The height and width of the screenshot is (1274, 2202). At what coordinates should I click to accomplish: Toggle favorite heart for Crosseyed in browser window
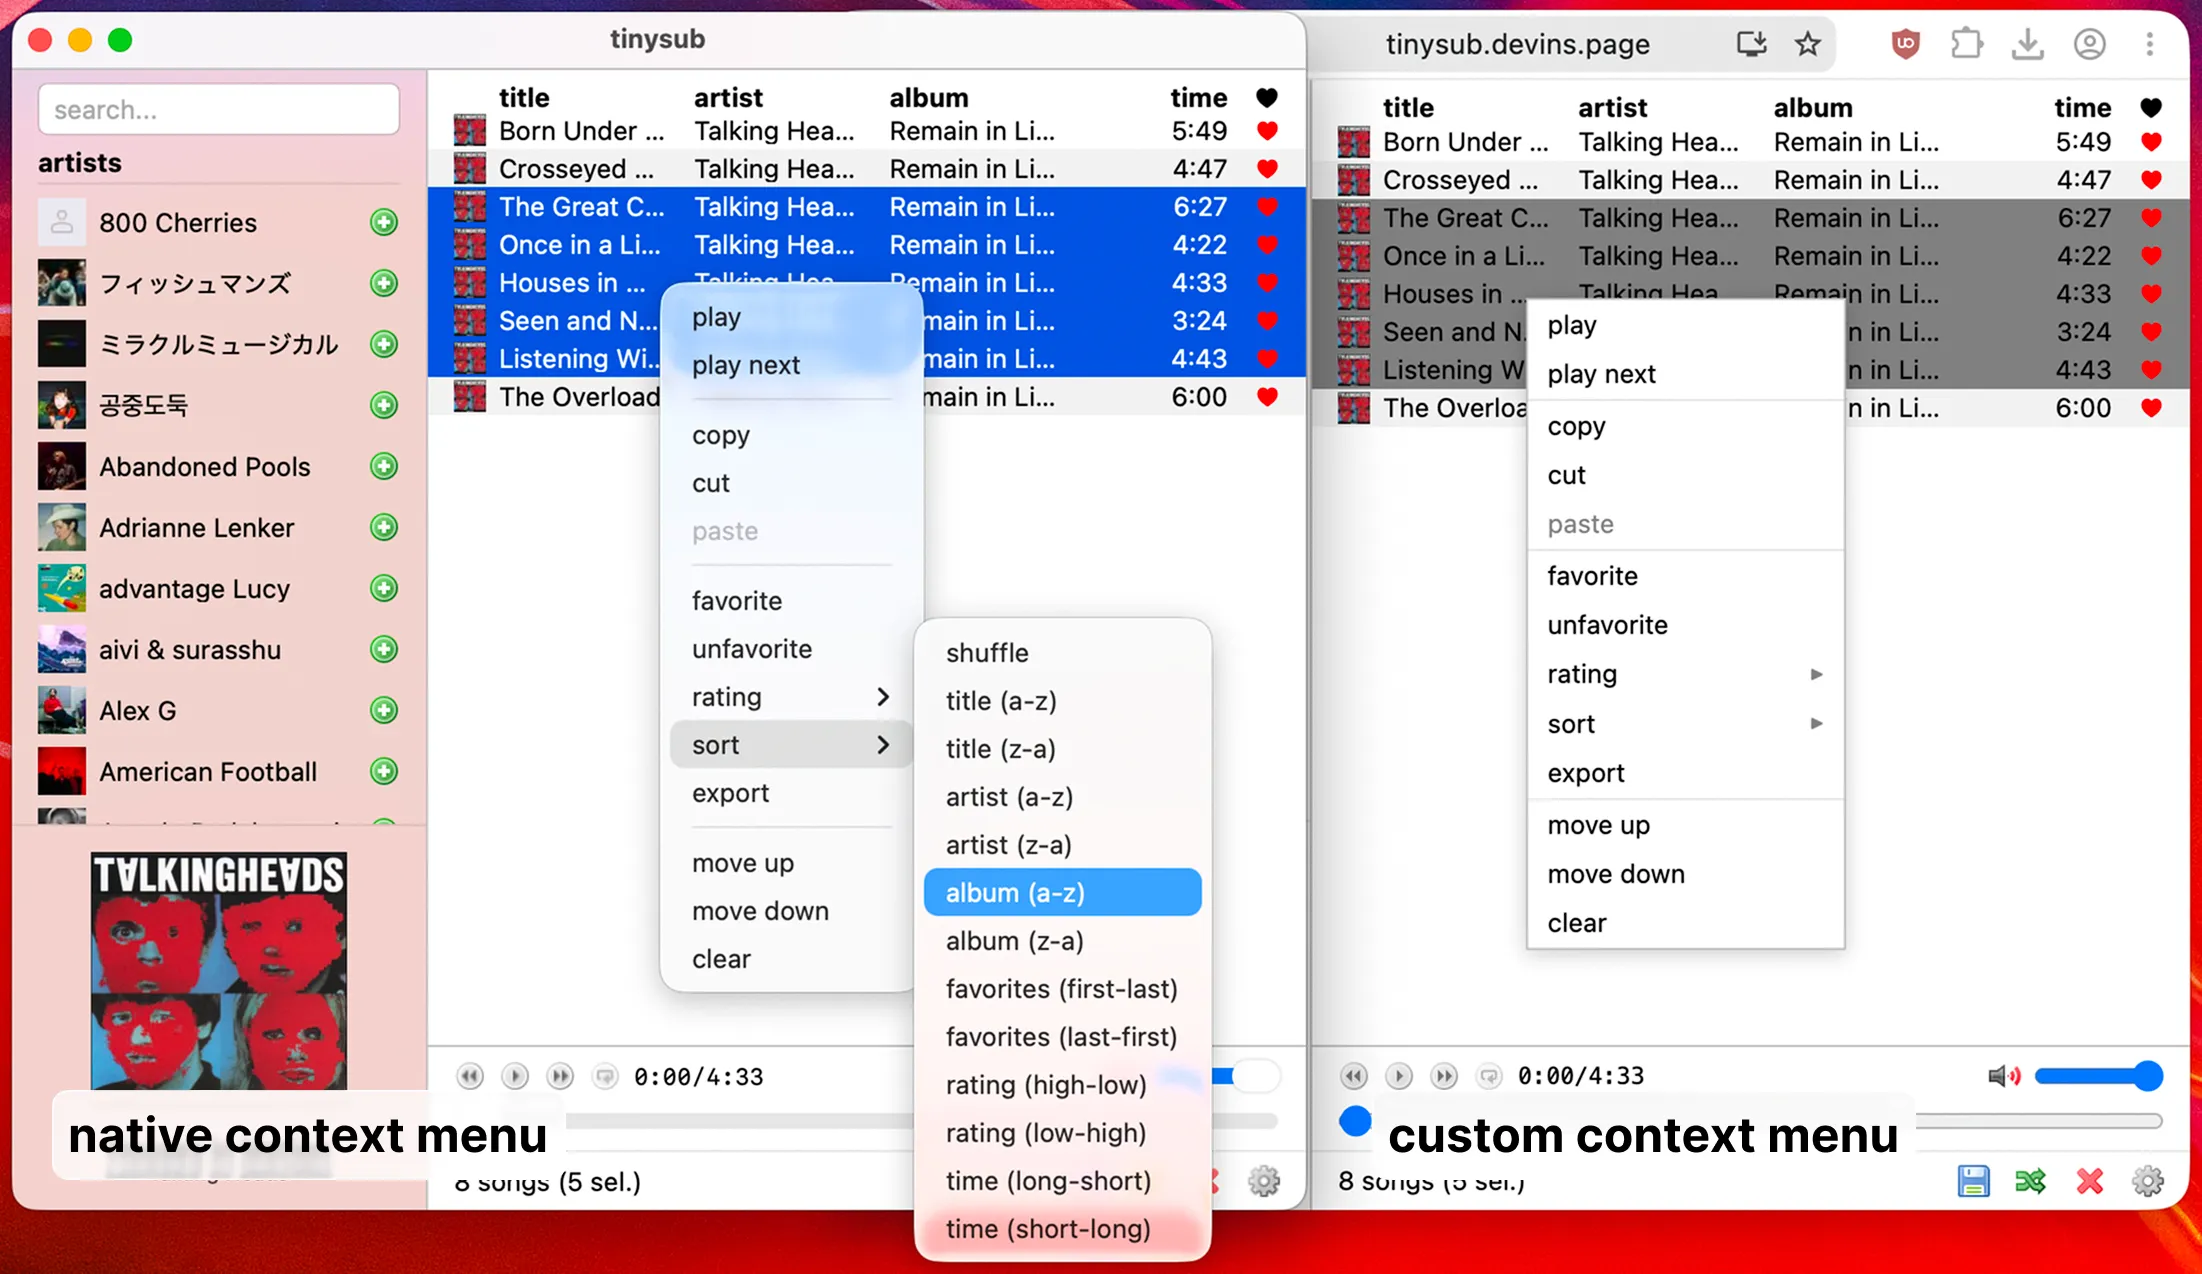click(x=2151, y=179)
